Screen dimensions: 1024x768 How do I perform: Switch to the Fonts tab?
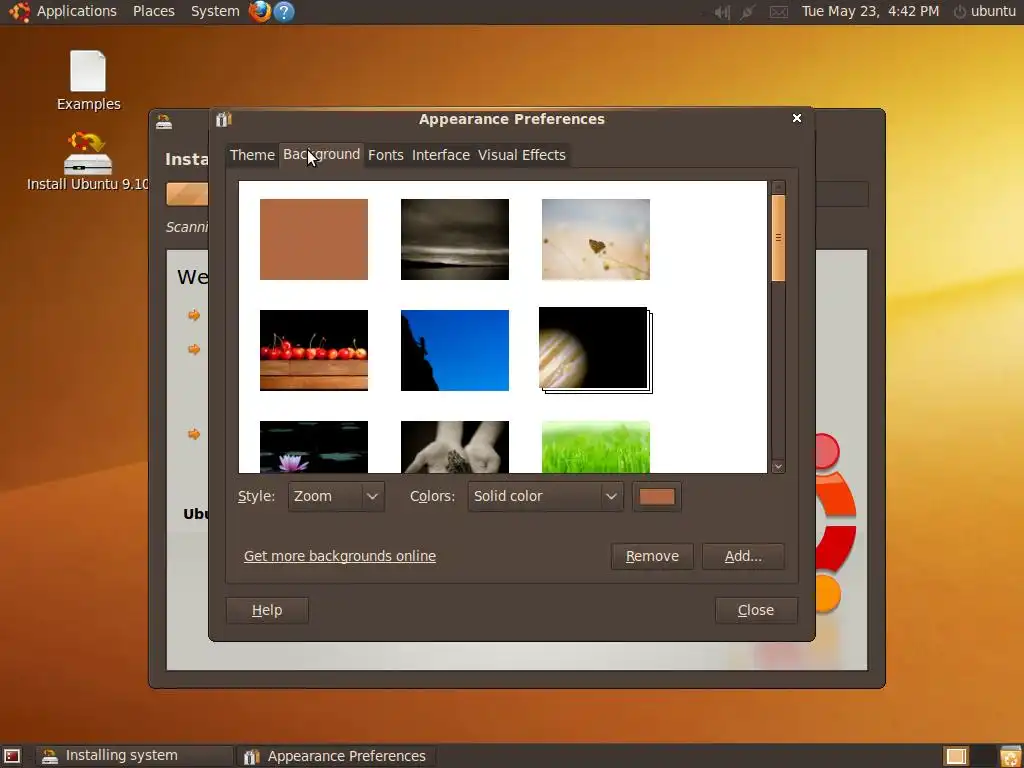coord(385,155)
